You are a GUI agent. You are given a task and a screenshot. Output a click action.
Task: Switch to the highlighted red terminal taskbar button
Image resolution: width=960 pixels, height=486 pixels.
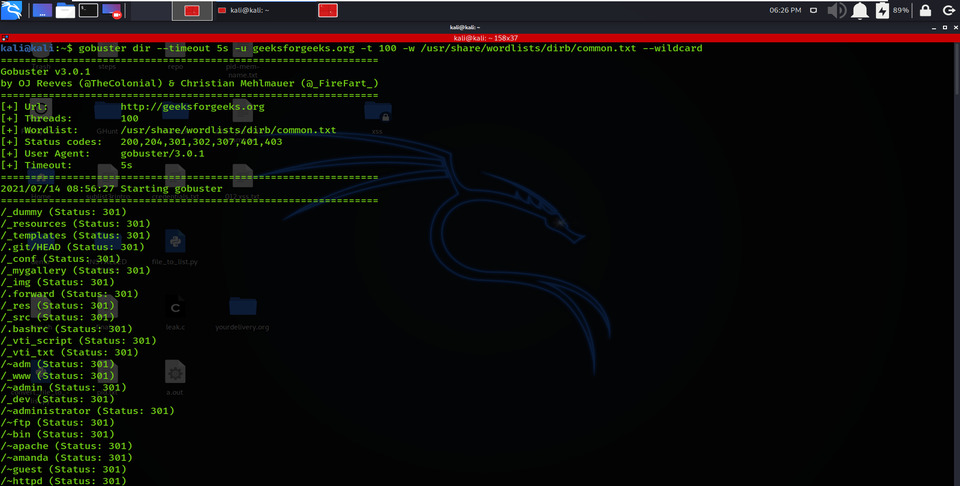click(192, 10)
